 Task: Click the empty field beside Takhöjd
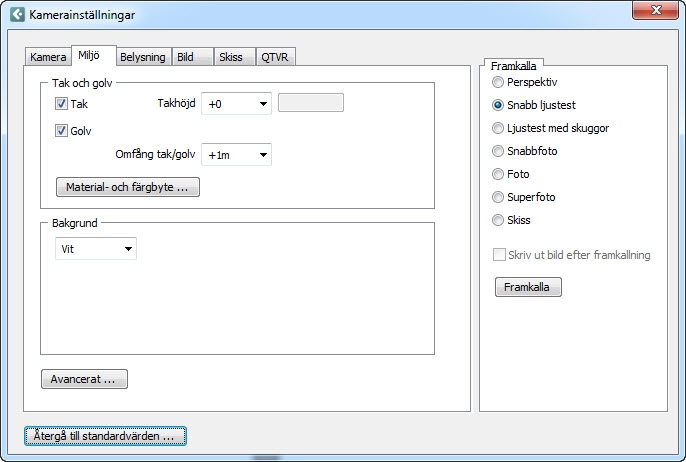[x=310, y=103]
